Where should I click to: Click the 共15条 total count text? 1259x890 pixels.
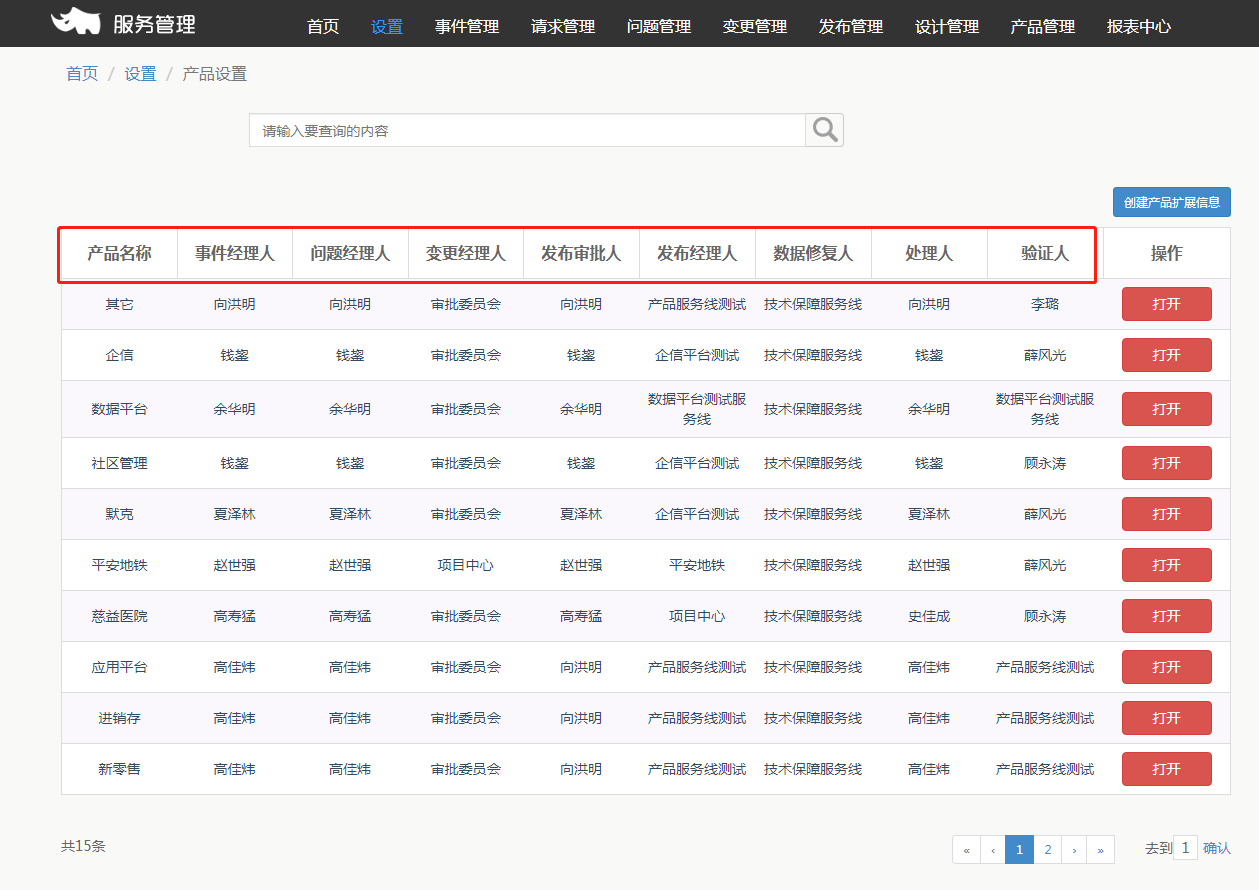point(83,846)
